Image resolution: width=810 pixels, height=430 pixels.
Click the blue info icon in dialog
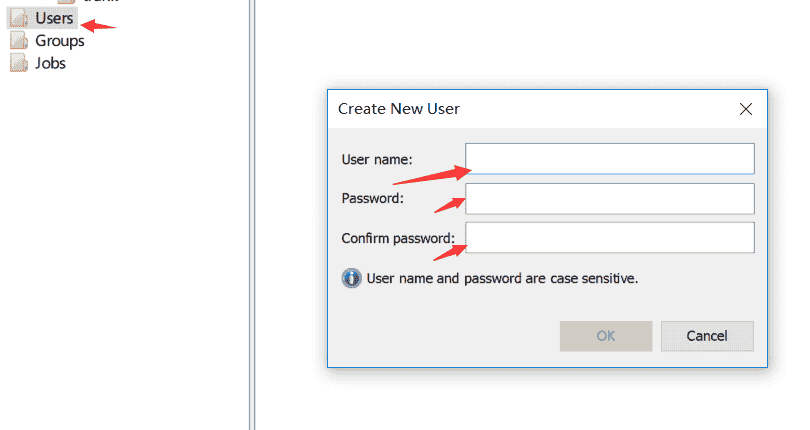[351, 278]
